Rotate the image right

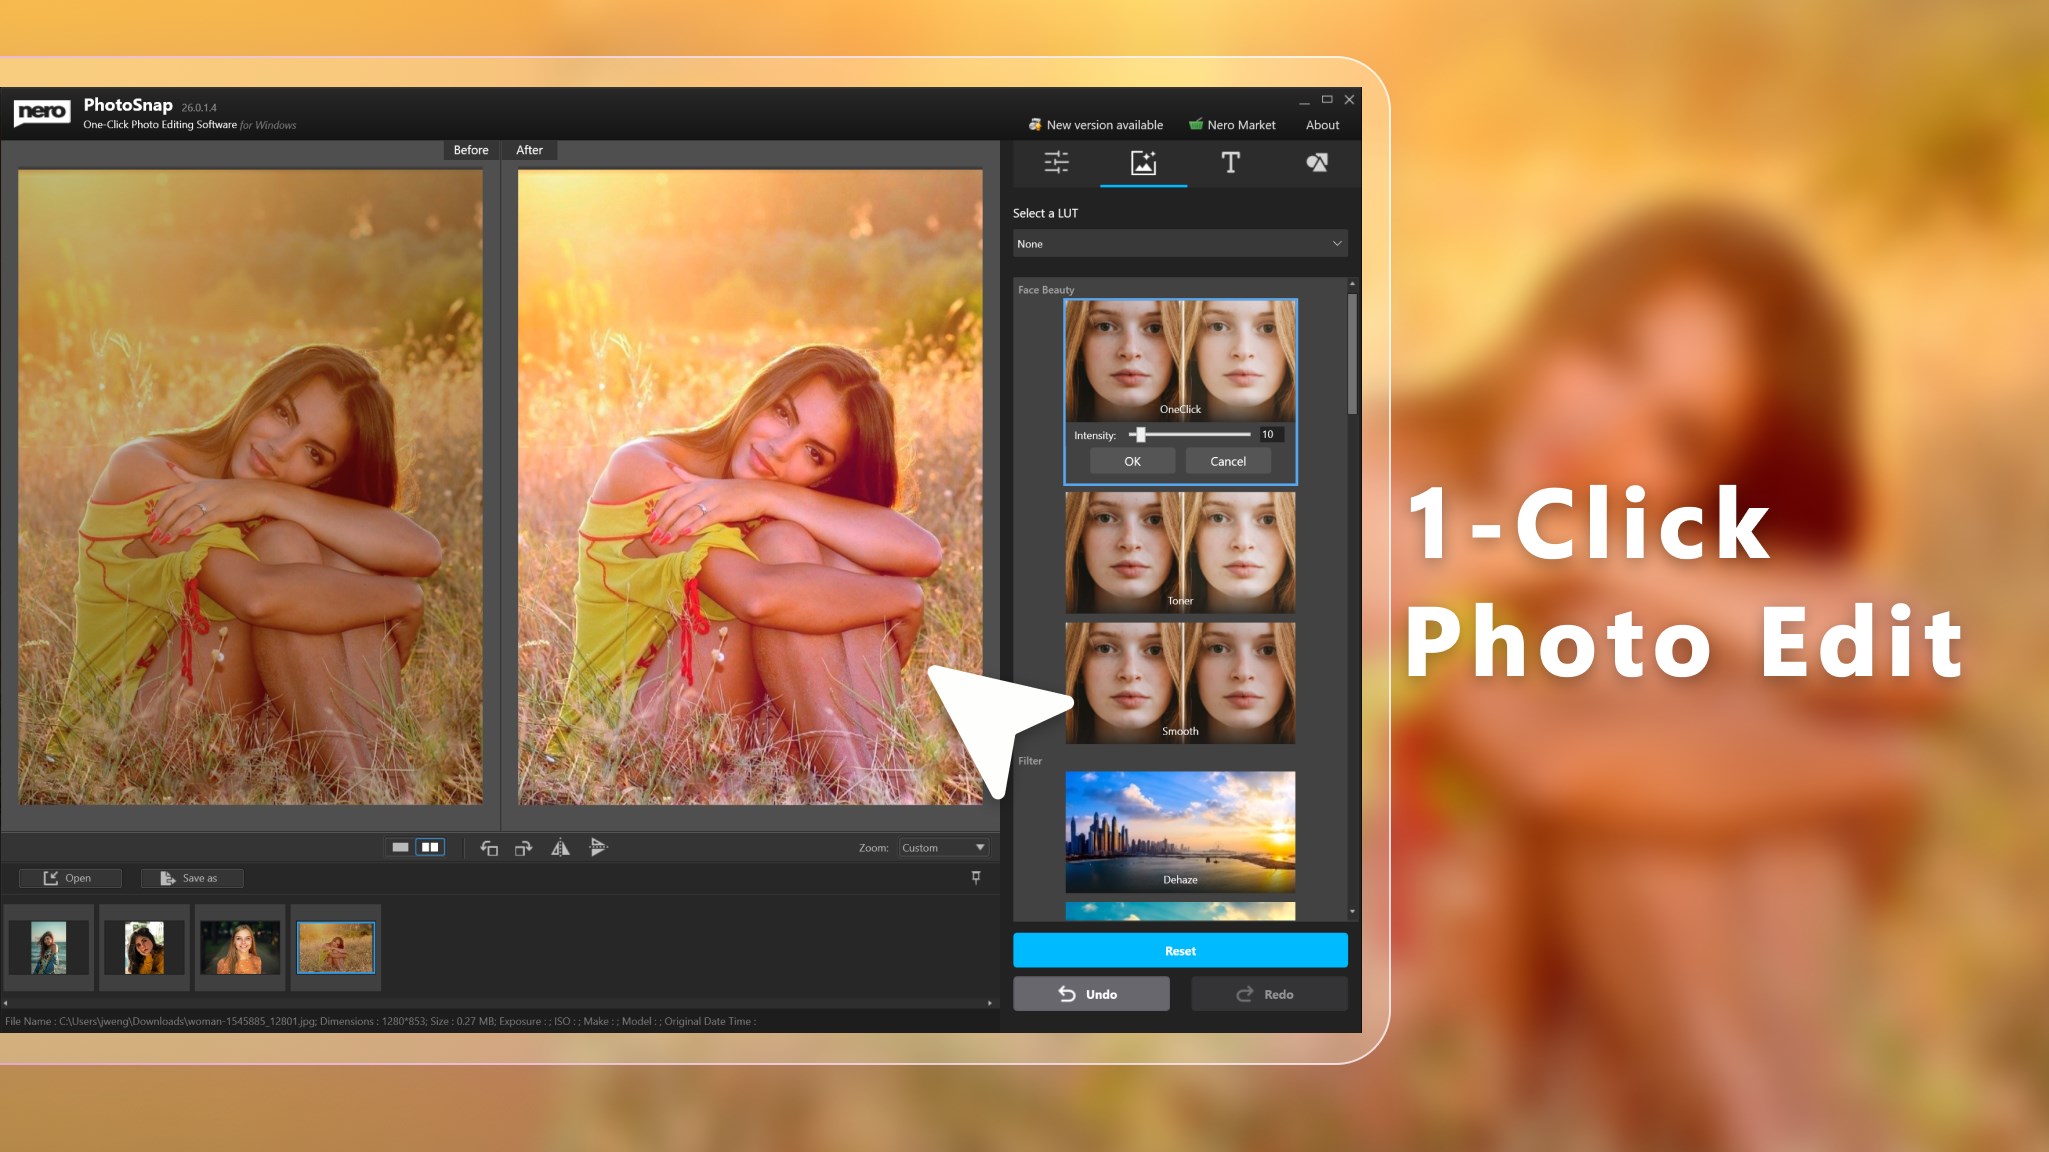pos(523,848)
